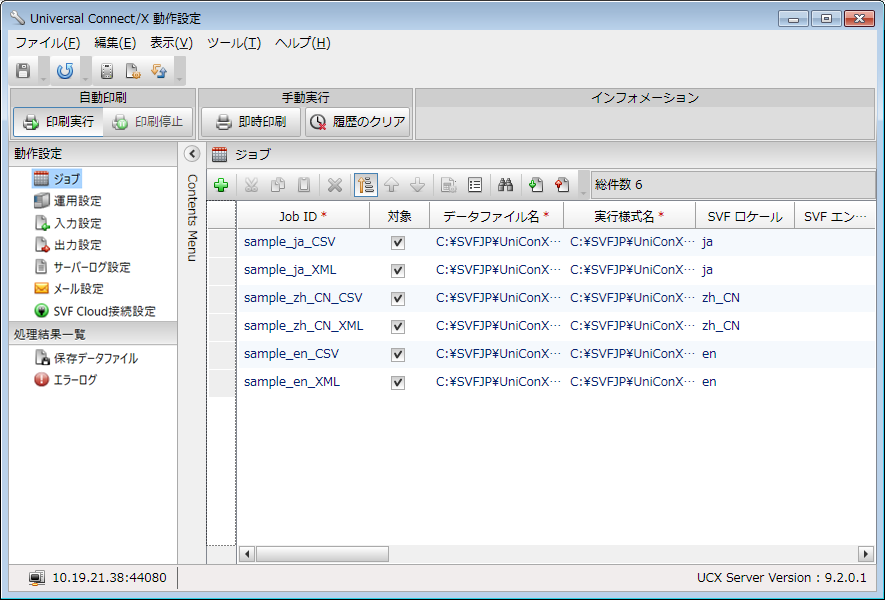Click the Copy icon in job toolbar
Image resolution: width=885 pixels, height=600 pixels.
(278, 185)
